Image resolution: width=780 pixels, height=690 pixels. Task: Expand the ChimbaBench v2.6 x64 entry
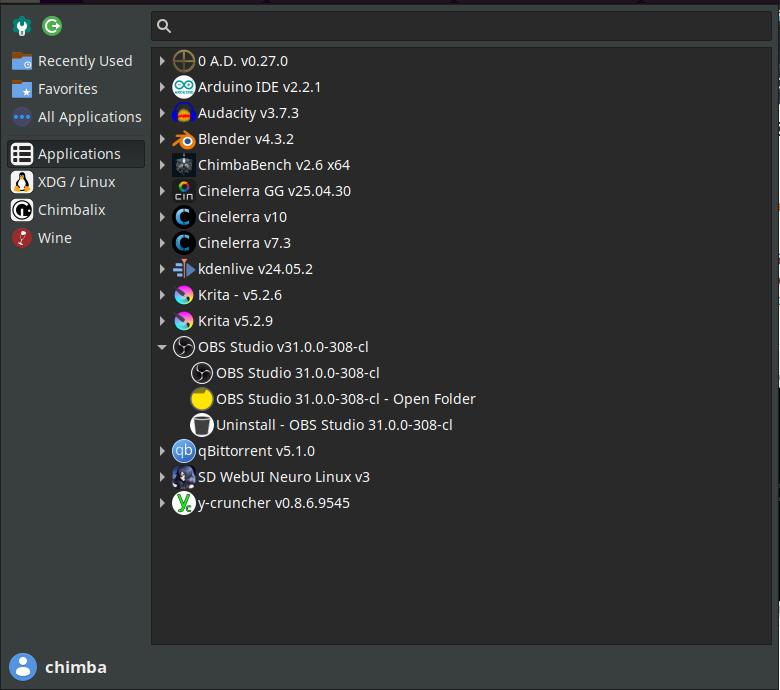[x=162, y=165]
